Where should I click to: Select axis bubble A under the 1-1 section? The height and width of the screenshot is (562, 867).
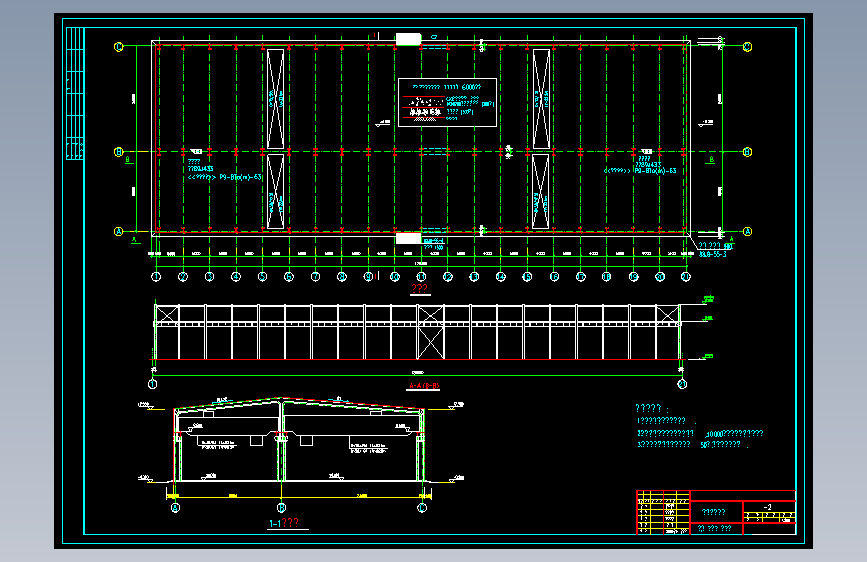[x=175, y=507]
